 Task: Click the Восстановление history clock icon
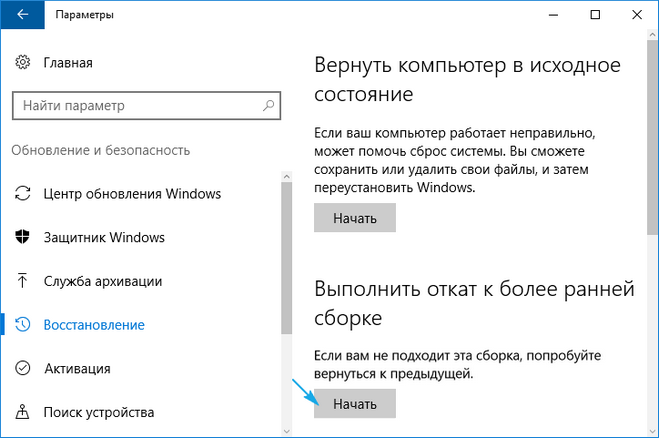[24, 325]
